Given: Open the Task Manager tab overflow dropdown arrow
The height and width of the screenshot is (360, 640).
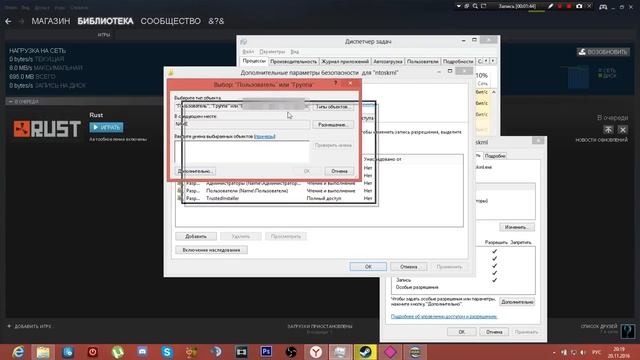Looking at the screenshot, I should [x=493, y=61].
